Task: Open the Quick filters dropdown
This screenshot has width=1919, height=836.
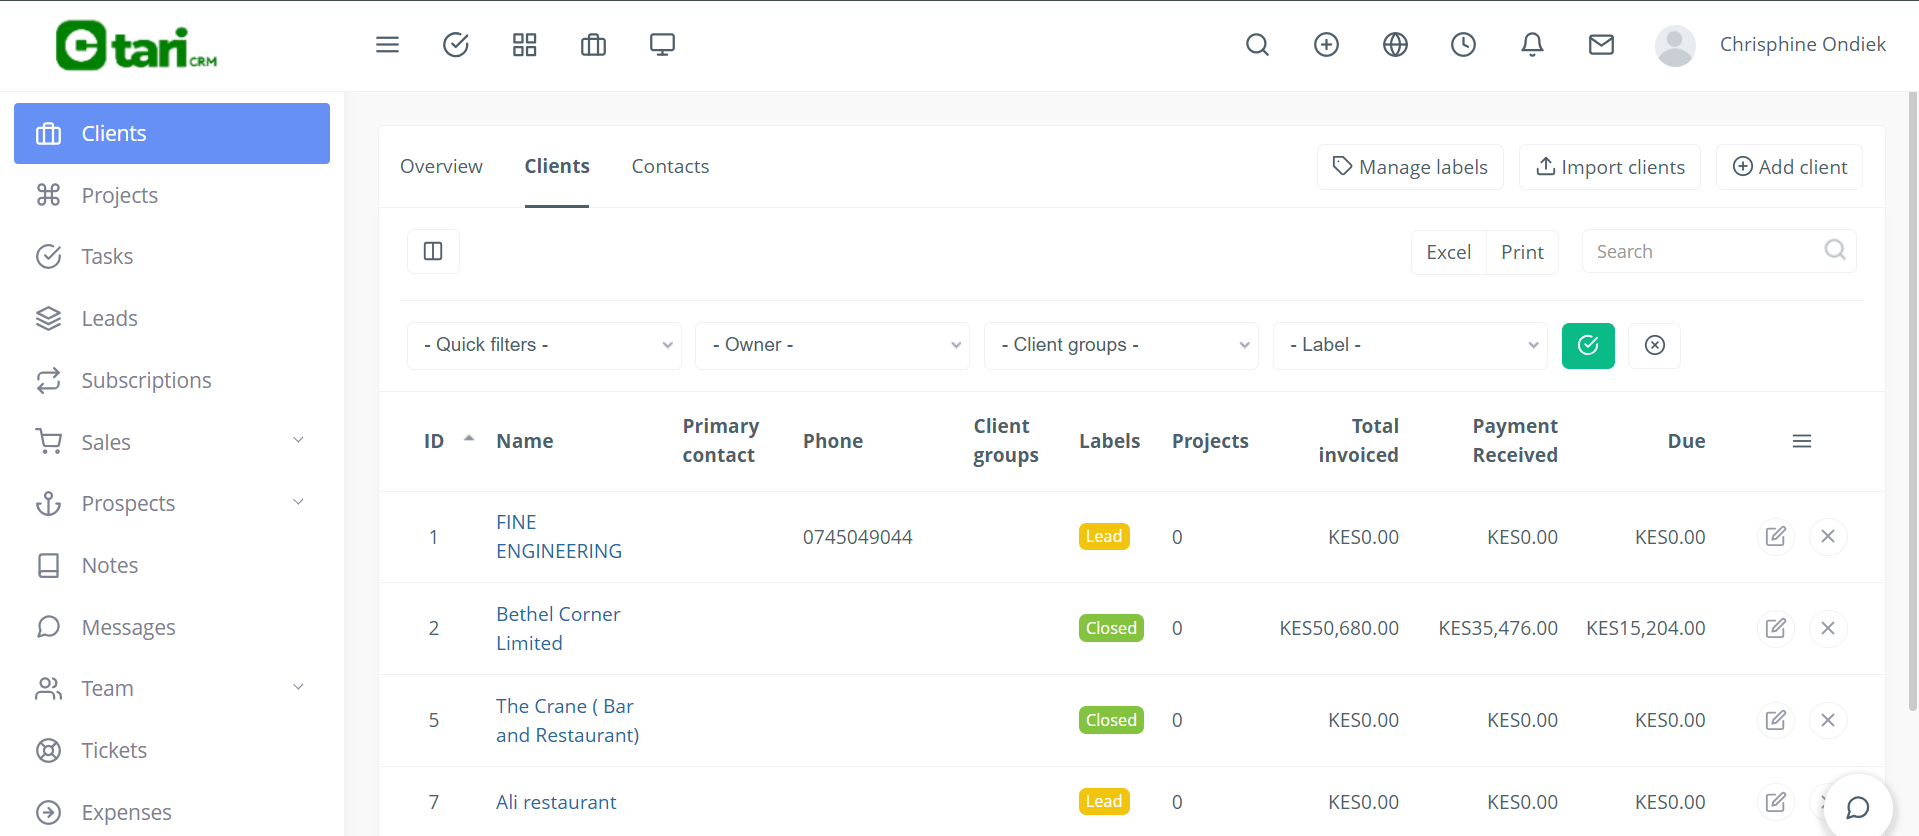Action: [x=544, y=345]
